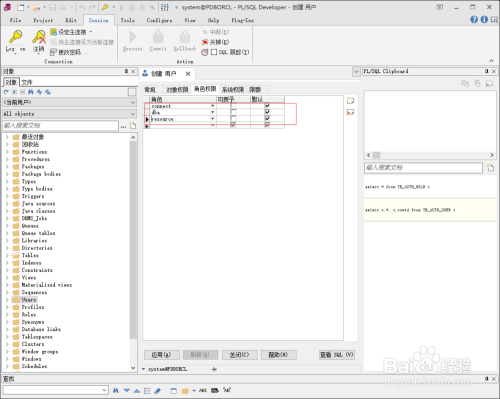Click the 注销 log off key icon

pyautogui.click(x=39, y=37)
